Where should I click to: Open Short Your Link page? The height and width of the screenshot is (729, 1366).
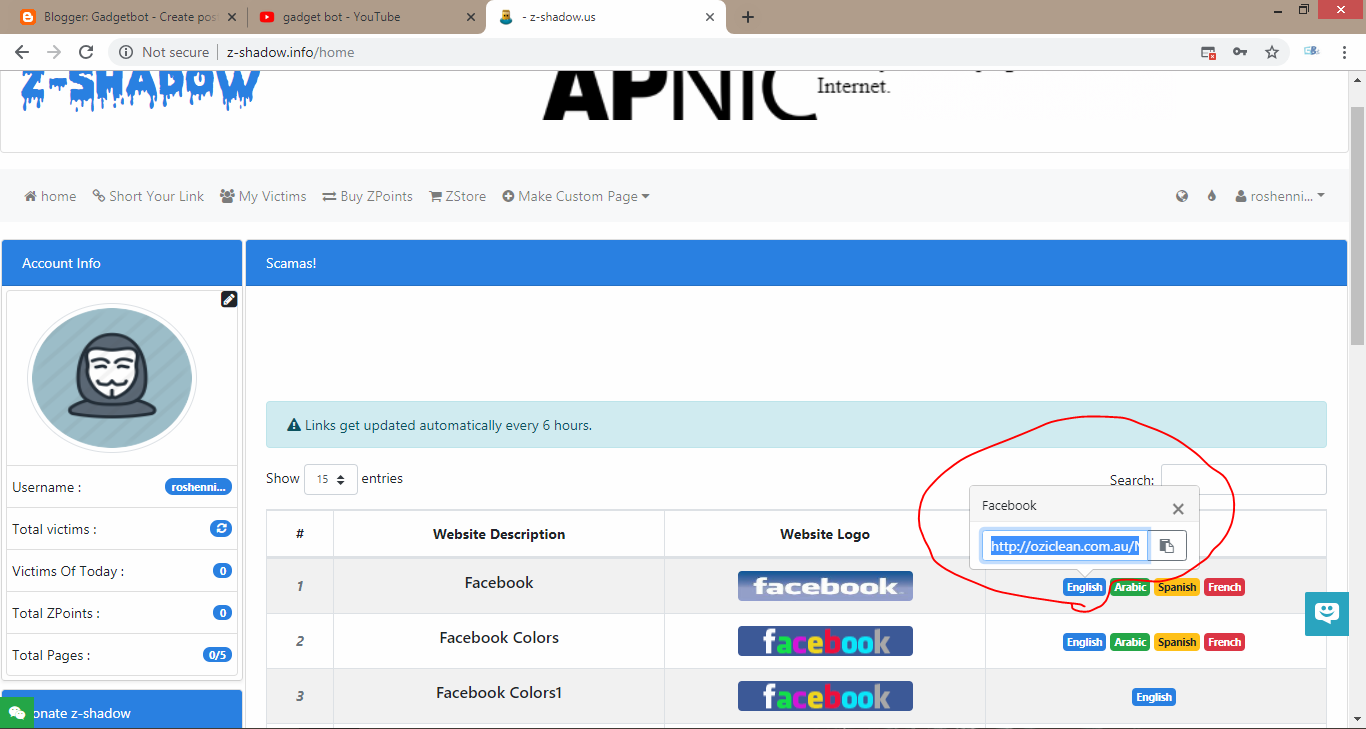click(148, 196)
